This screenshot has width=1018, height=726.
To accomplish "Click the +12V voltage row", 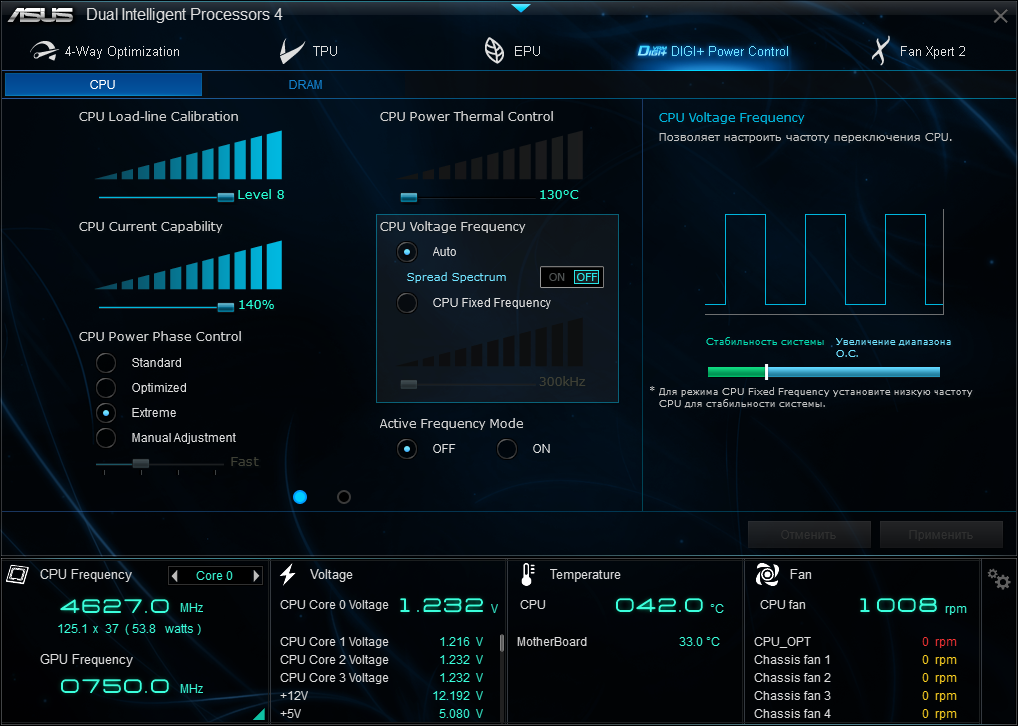I will coord(382,695).
